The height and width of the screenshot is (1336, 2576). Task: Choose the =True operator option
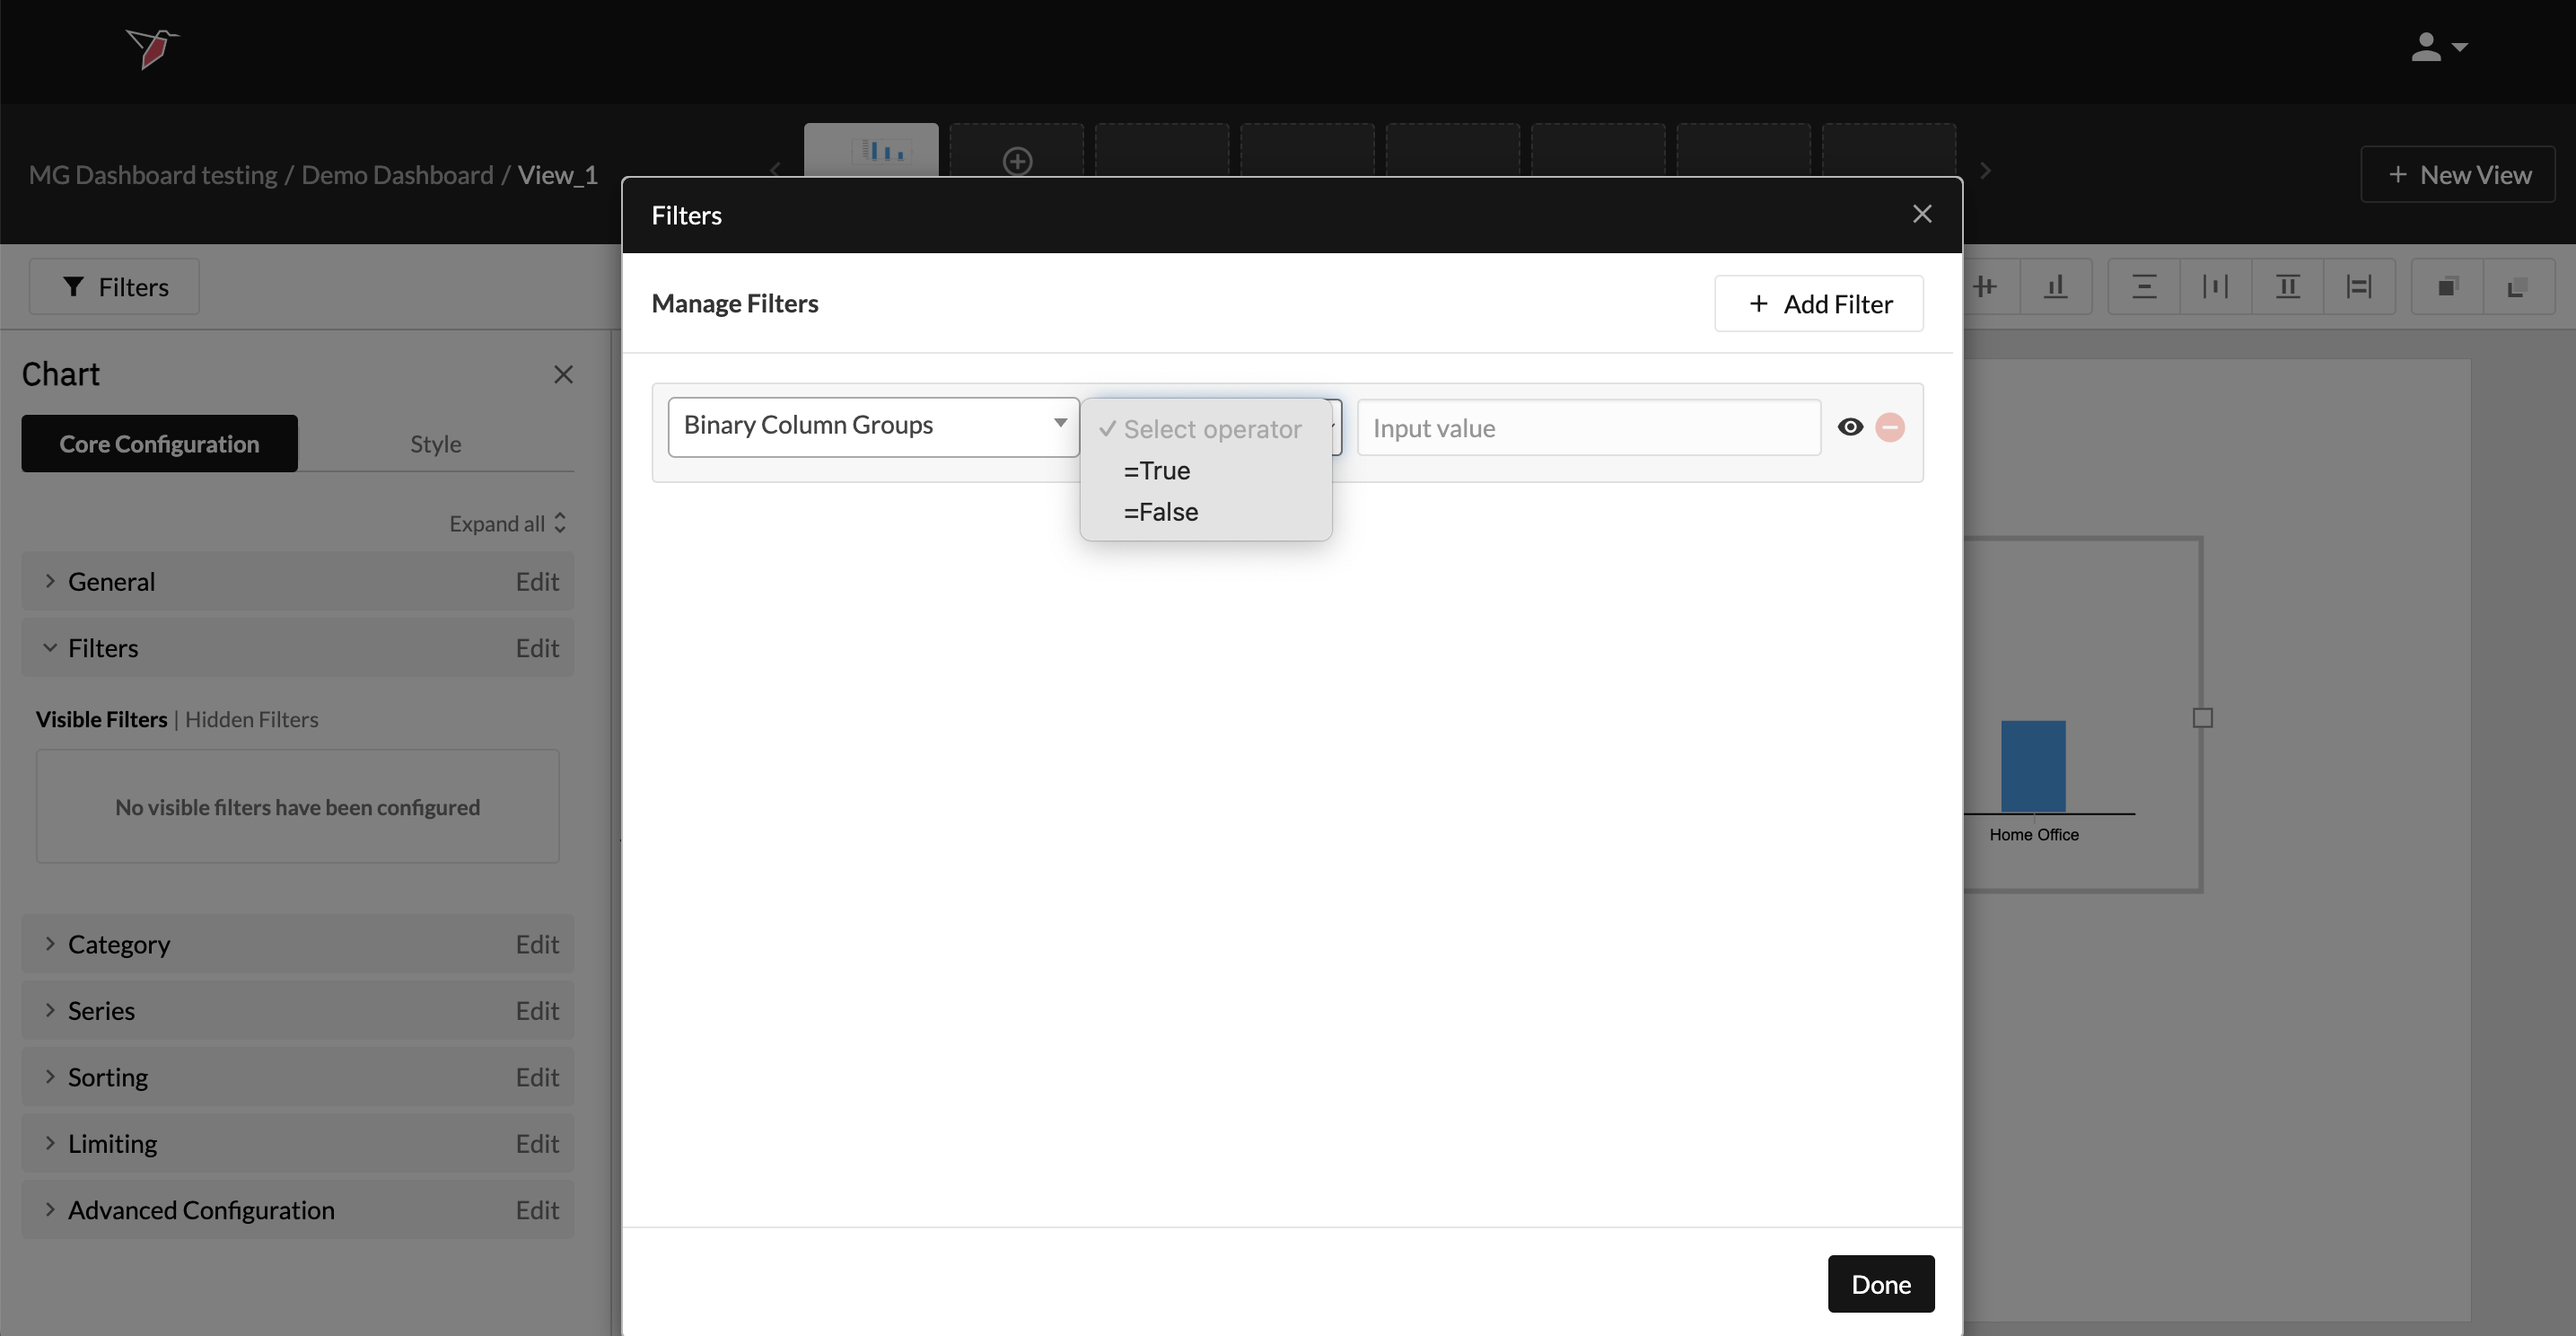(1156, 471)
